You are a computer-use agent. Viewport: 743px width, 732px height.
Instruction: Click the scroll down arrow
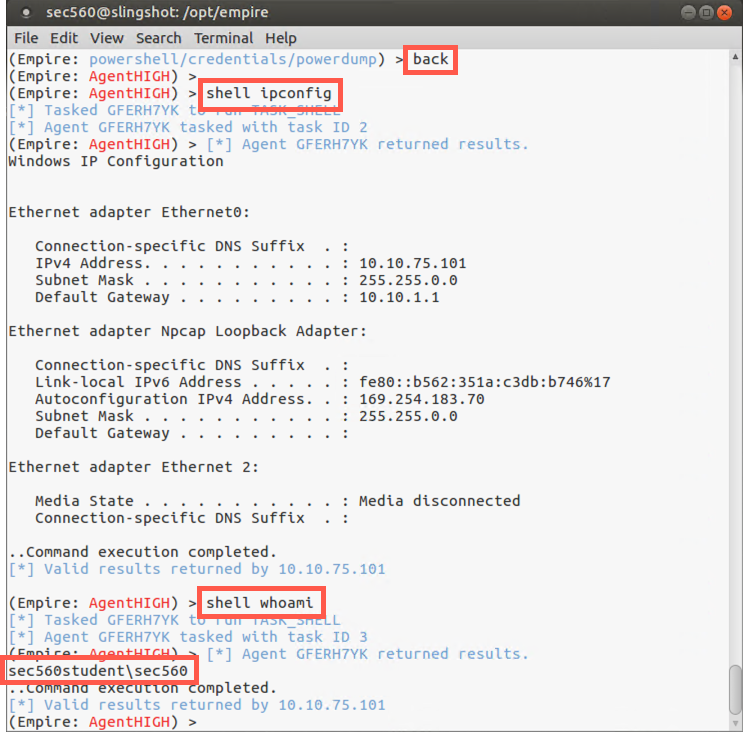click(x=735, y=723)
